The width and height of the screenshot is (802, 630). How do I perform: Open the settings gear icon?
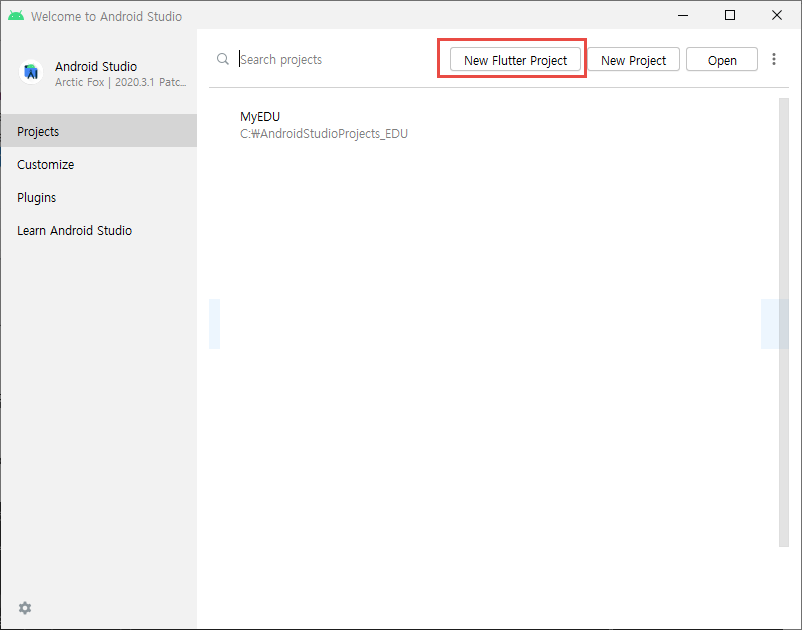(25, 608)
